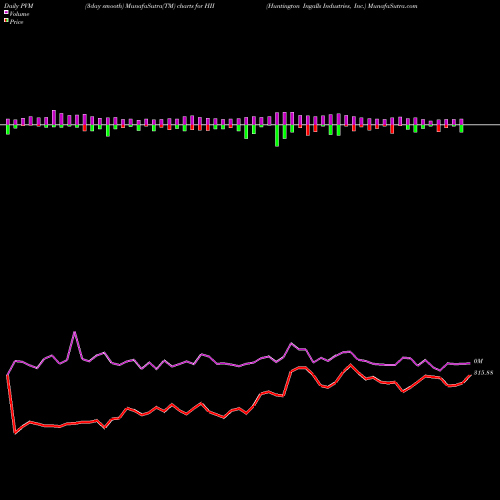This screenshot has width=500, height=500.
Task: Click the Price legend label
Action: point(16,22)
